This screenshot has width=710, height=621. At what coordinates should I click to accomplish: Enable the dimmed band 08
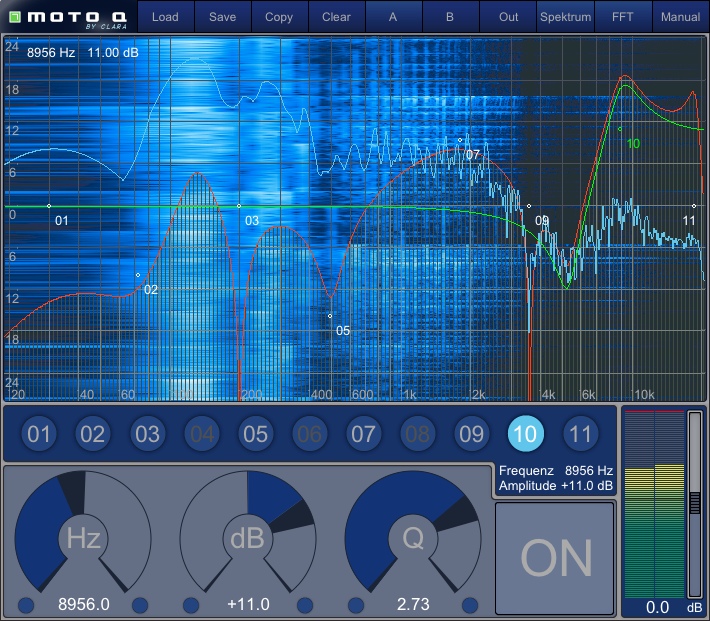417,434
